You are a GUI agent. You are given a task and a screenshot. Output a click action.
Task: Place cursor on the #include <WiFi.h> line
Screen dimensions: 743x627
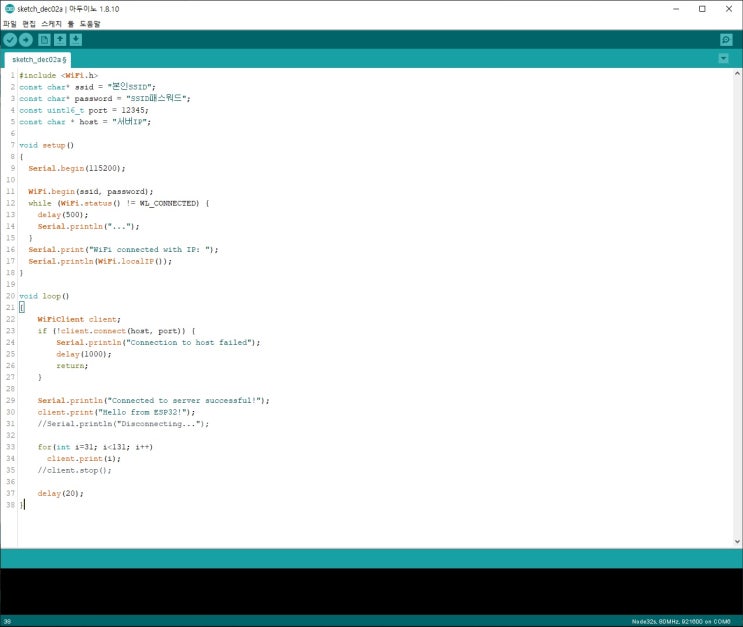(x=58, y=76)
